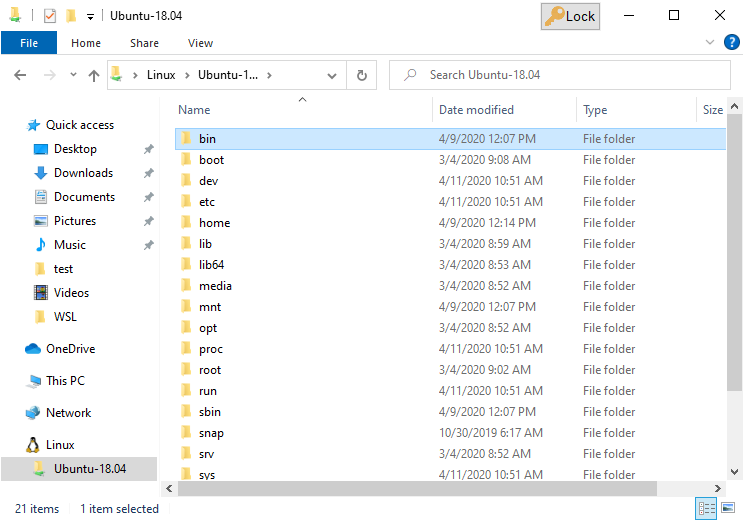
Task: Click the horizontal scrollbar right arrow
Action: click(x=717, y=488)
